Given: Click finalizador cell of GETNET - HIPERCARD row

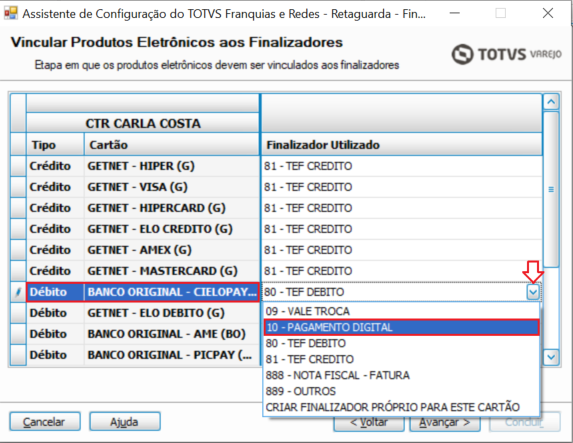Looking at the screenshot, I should 401,208.
